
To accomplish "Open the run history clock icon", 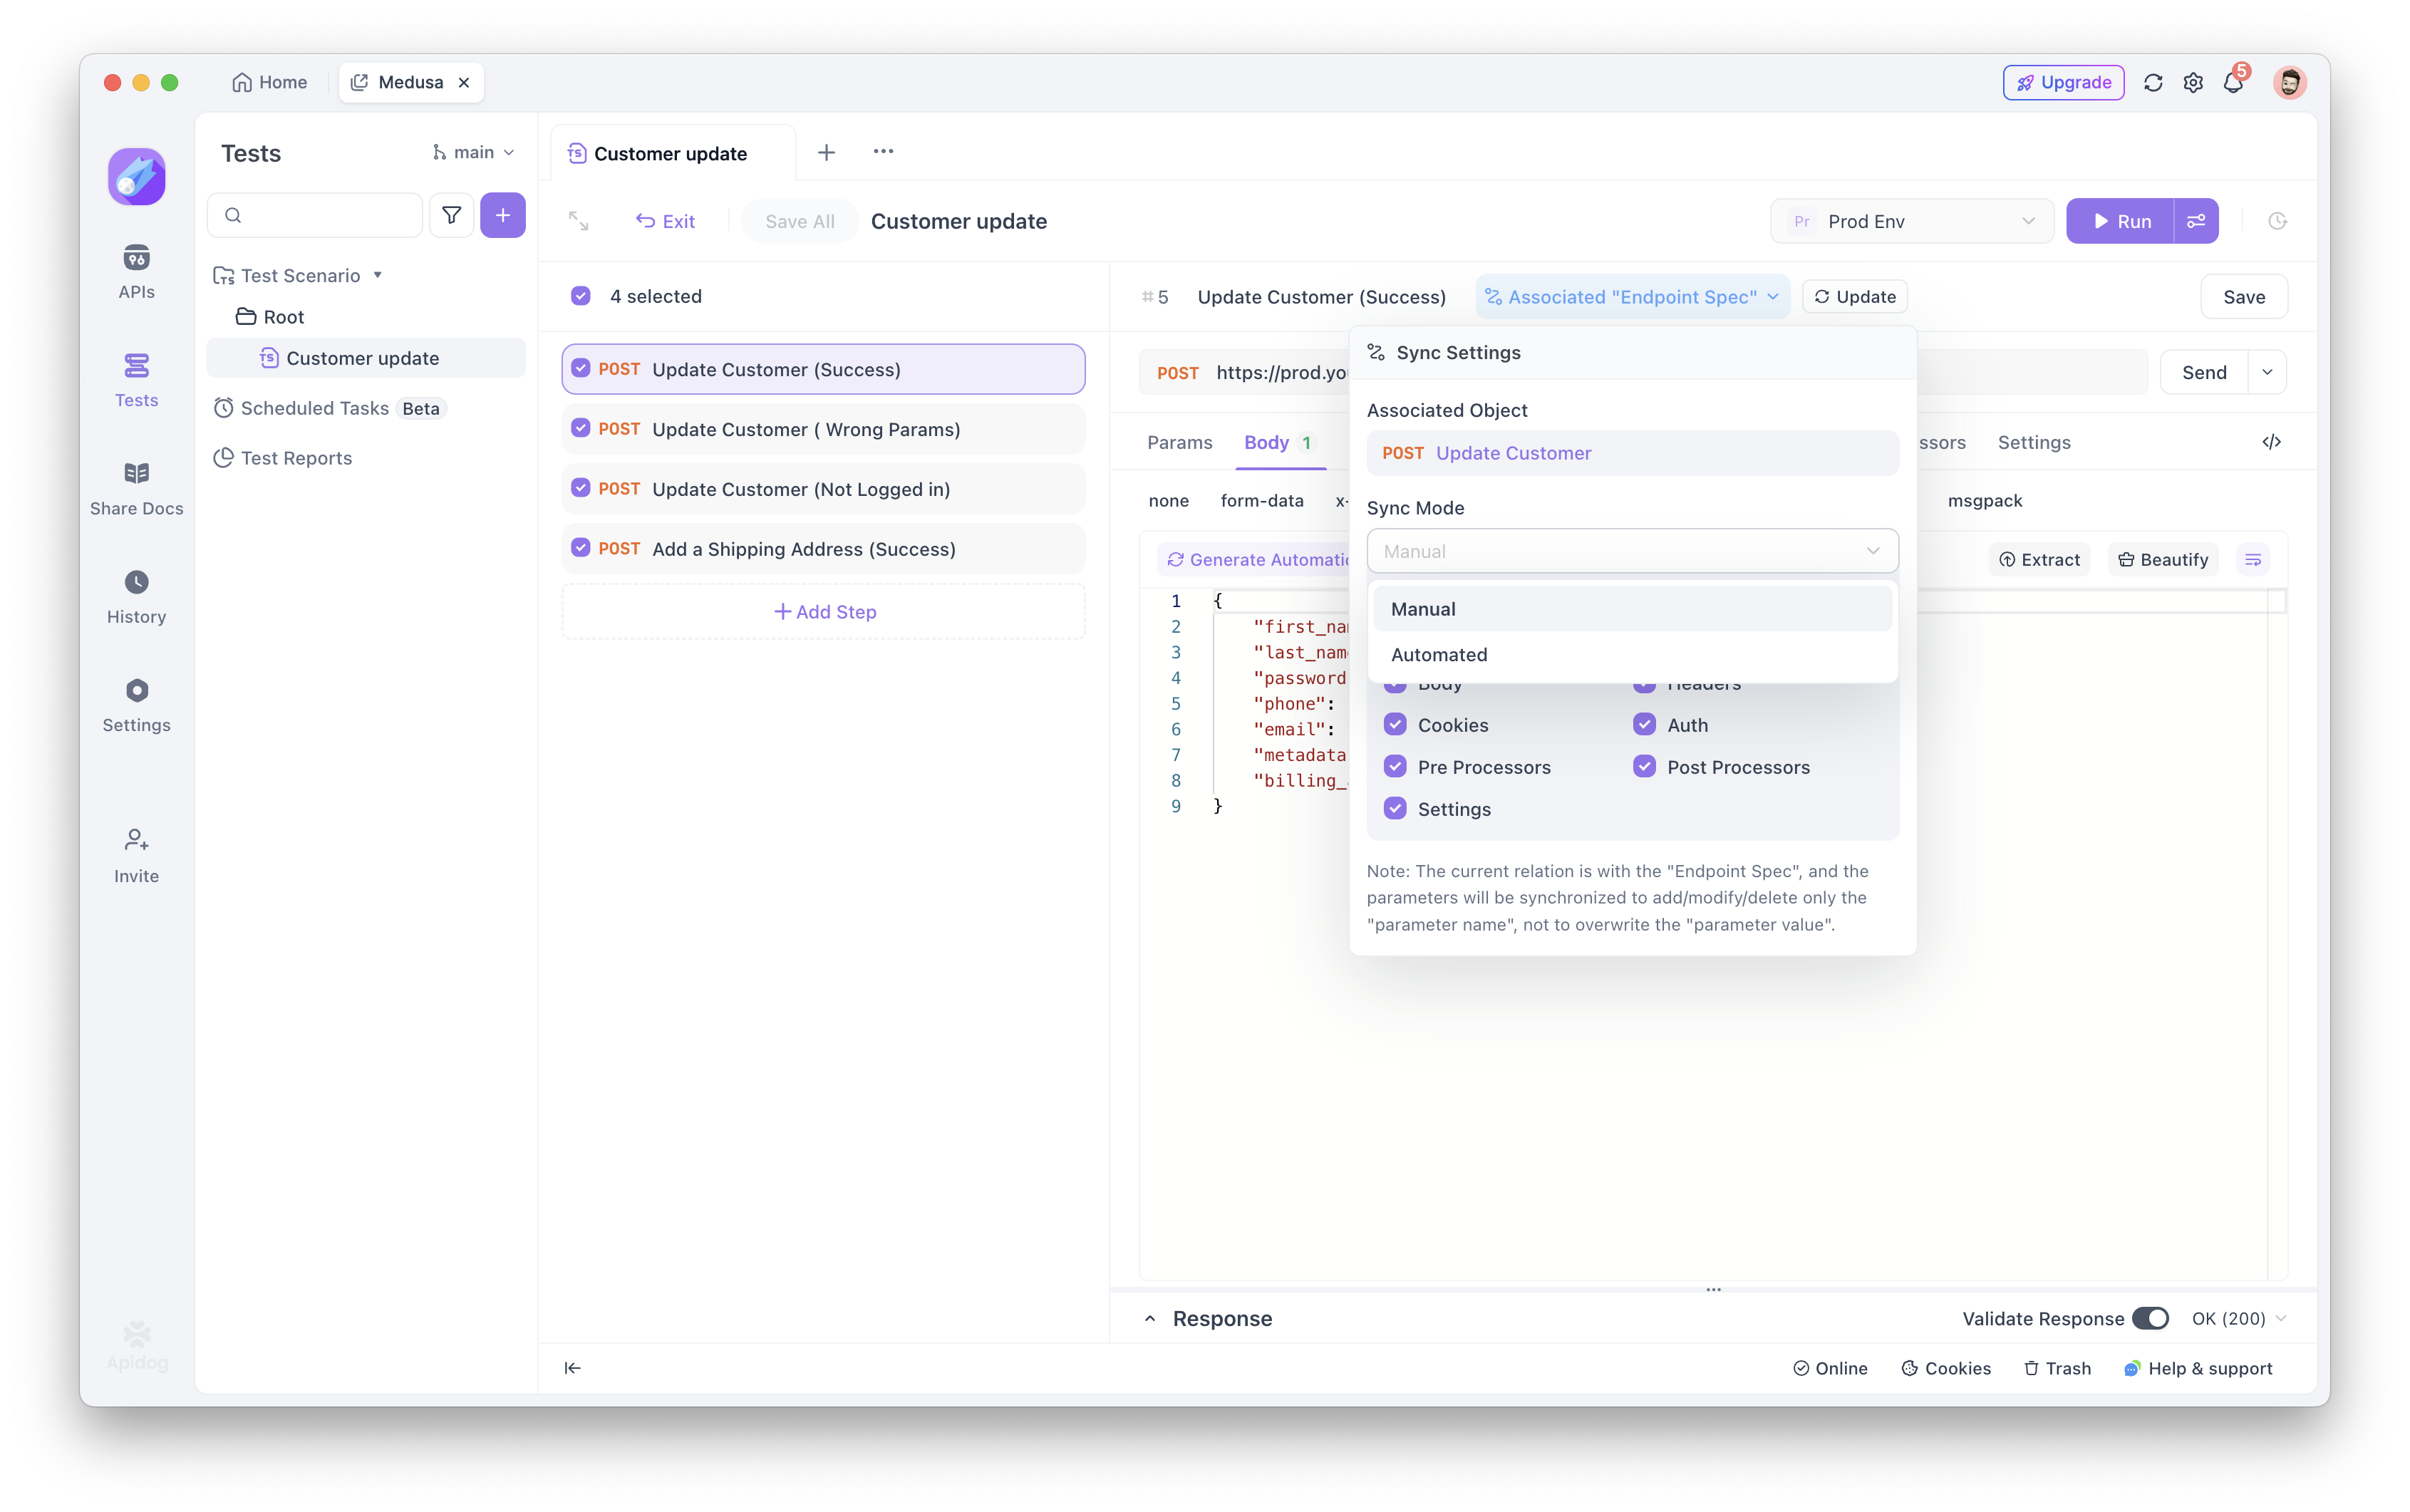I will (2277, 221).
